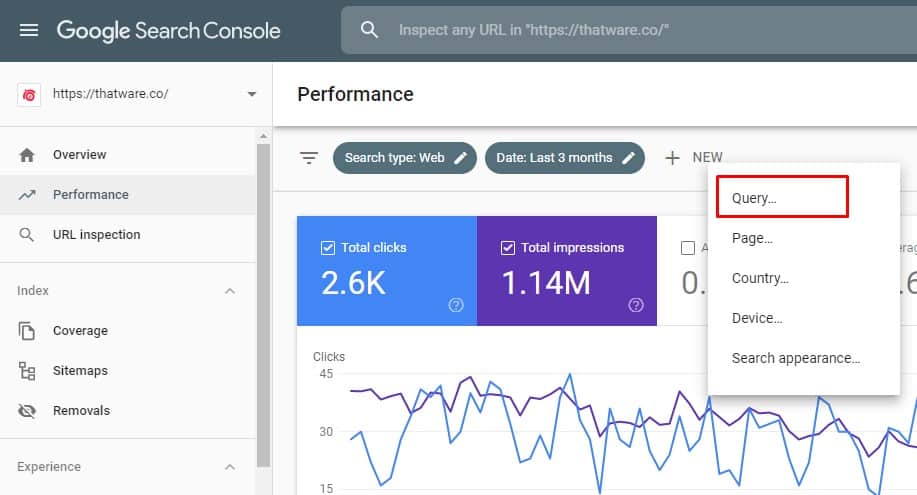This screenshot has height=495, width=917.
Task: Click the 1.14M total impressions value
Action: (546, 283)
